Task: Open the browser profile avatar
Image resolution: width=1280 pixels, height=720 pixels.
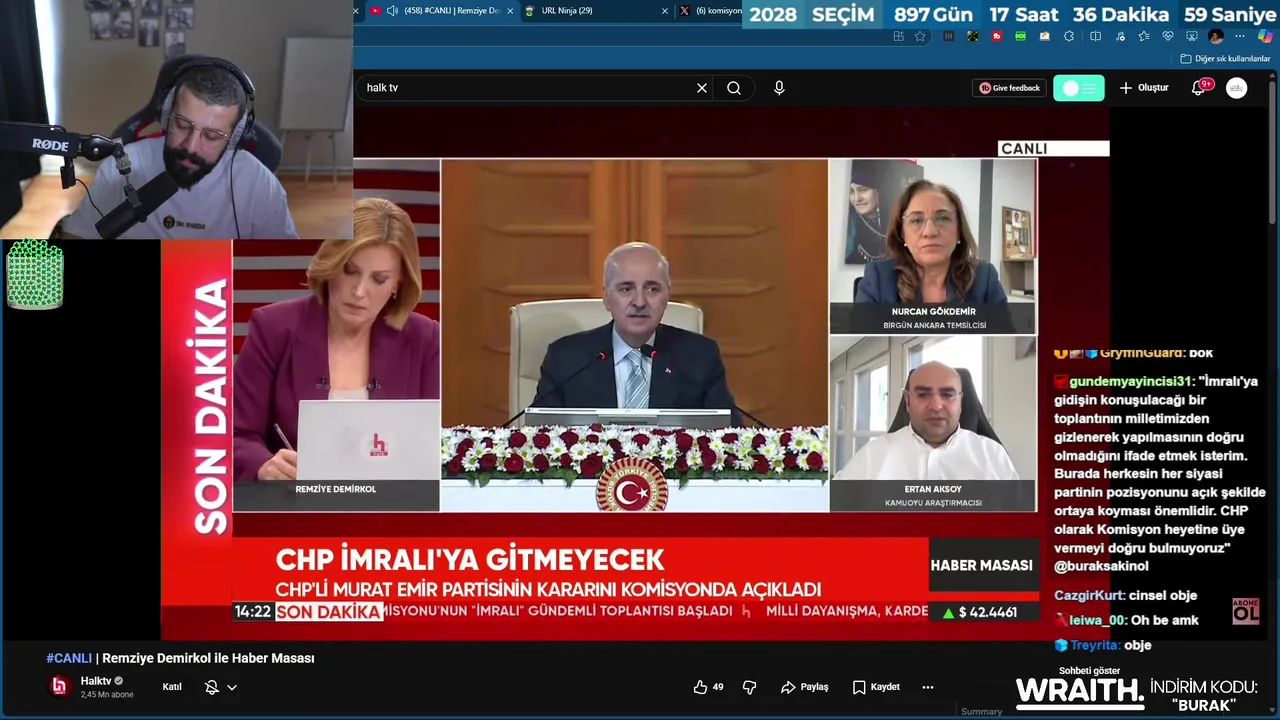Action: click(x=1216, y=36)
